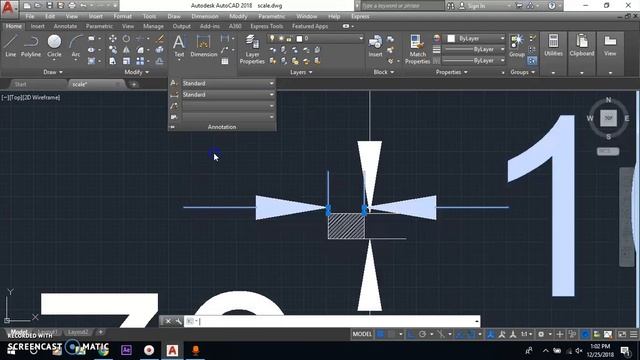Viewport: 640px width, 360px height.
Task: Click the customization hamburger icon in status bar
Action: pyautogui.click(x=633, y=334)
